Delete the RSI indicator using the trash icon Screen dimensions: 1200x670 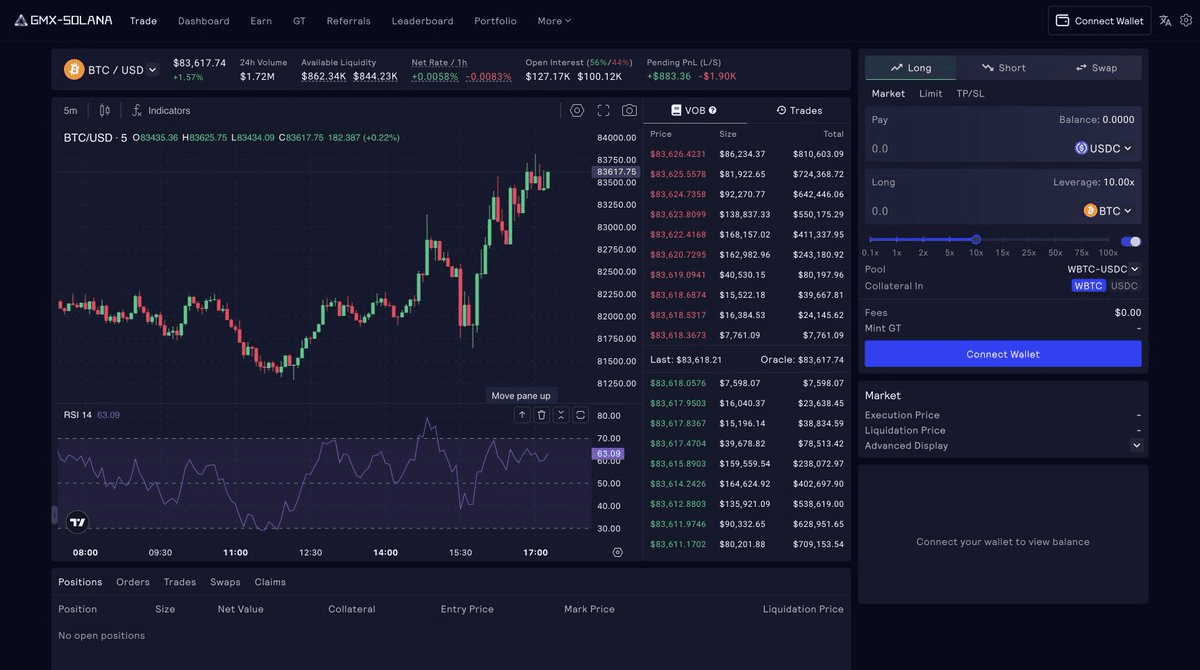(541, 414)
